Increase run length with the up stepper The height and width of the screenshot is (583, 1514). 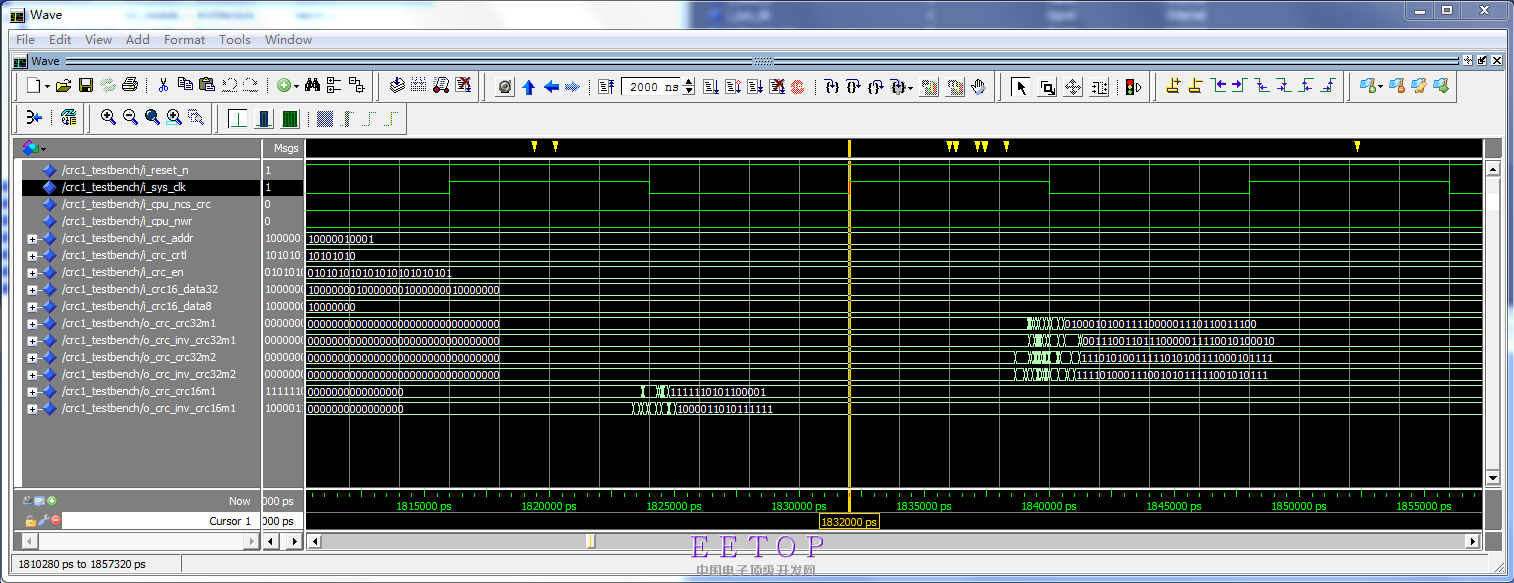[688, 82]
